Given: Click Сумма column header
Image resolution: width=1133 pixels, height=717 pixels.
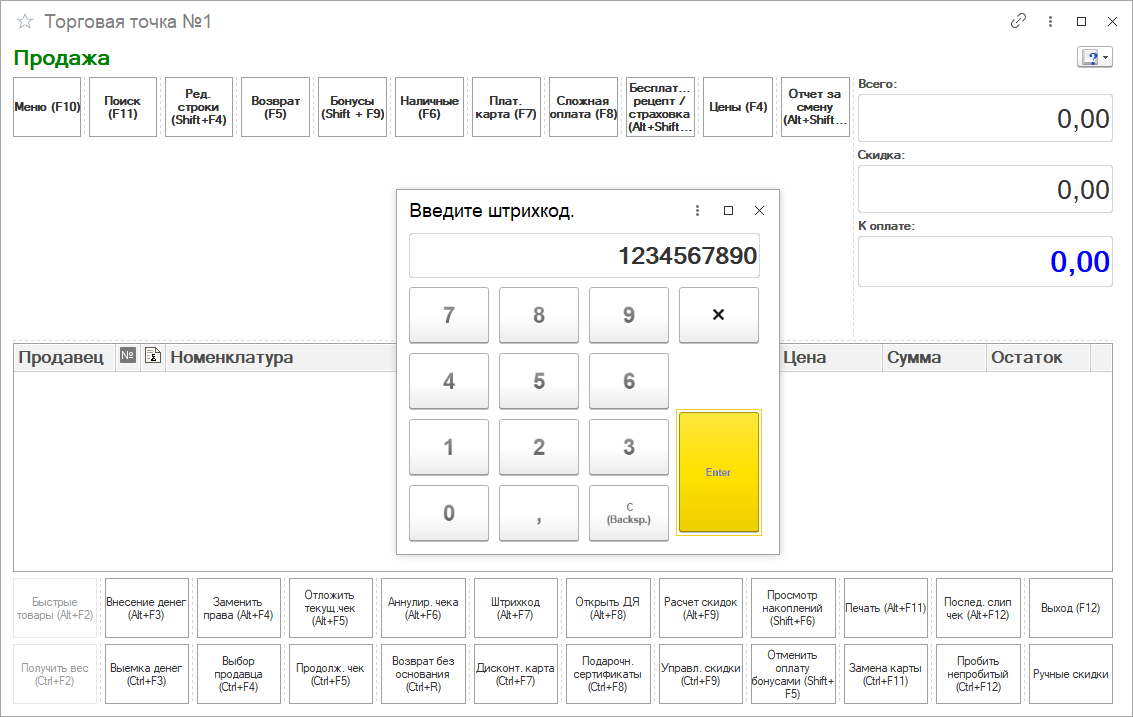Looking at the screenshot, I should tap(934, 358).
